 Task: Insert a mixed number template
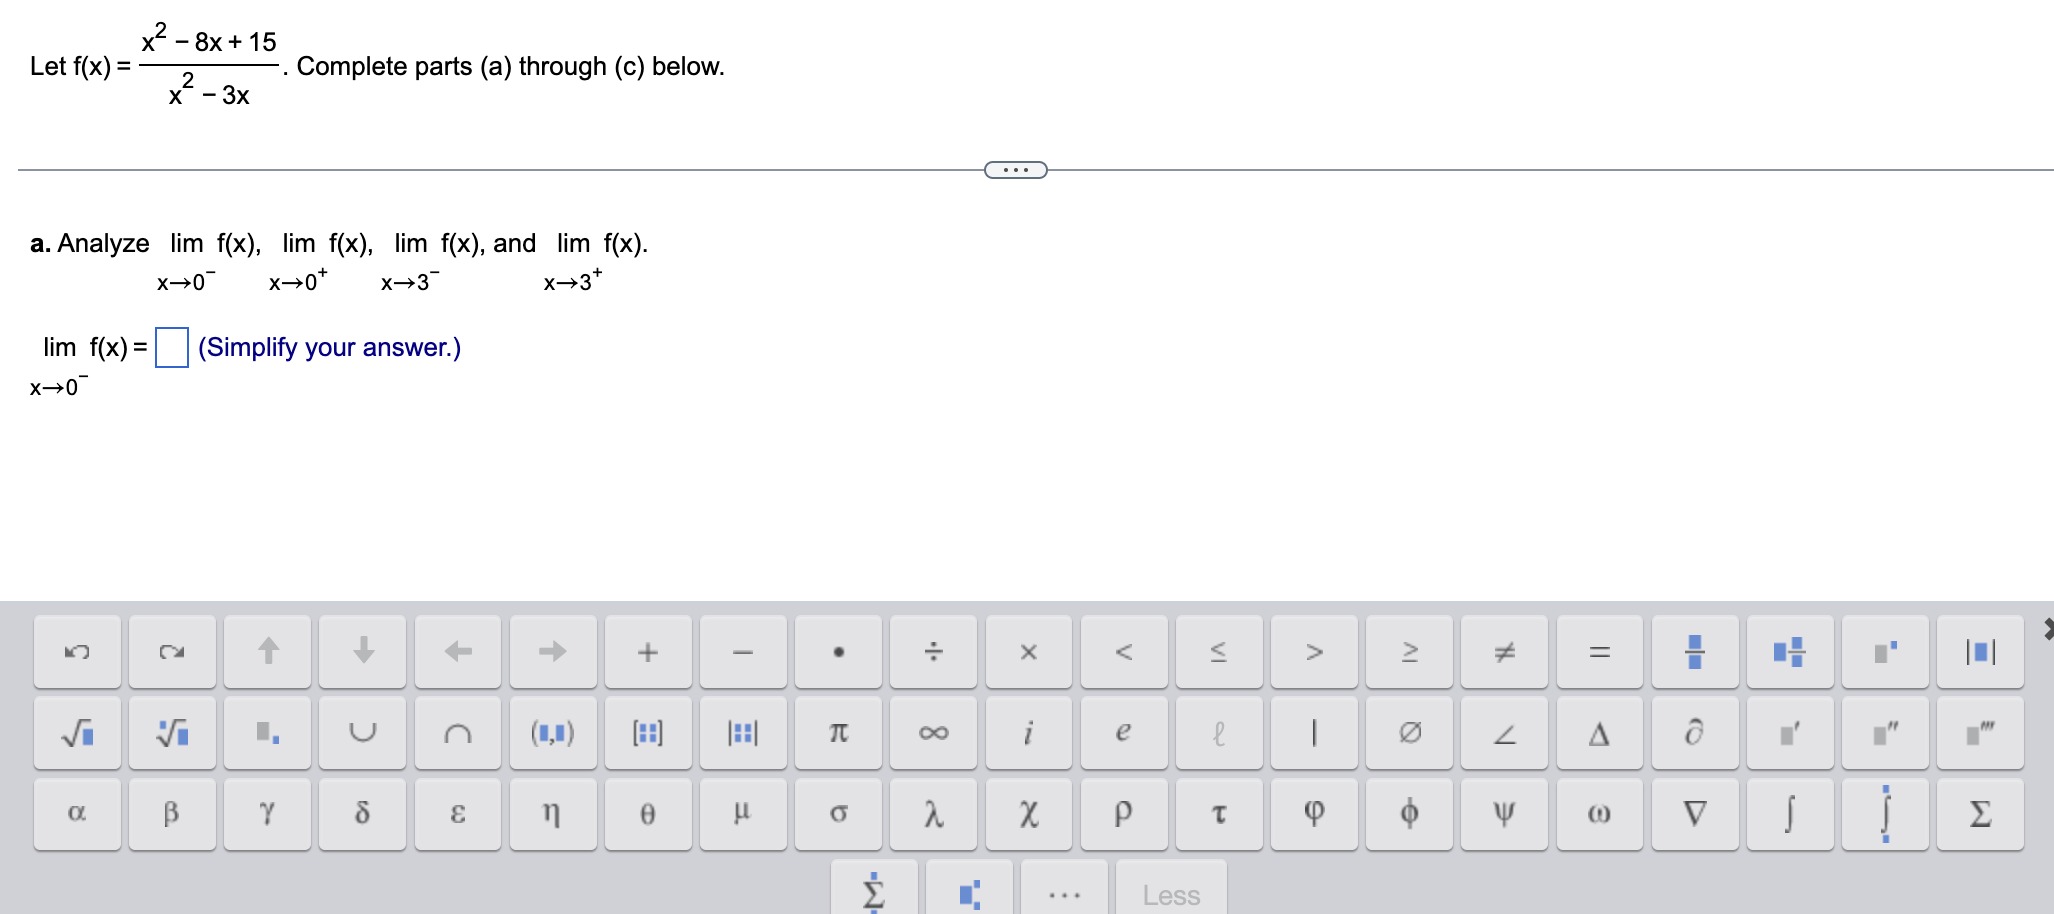1790,652
